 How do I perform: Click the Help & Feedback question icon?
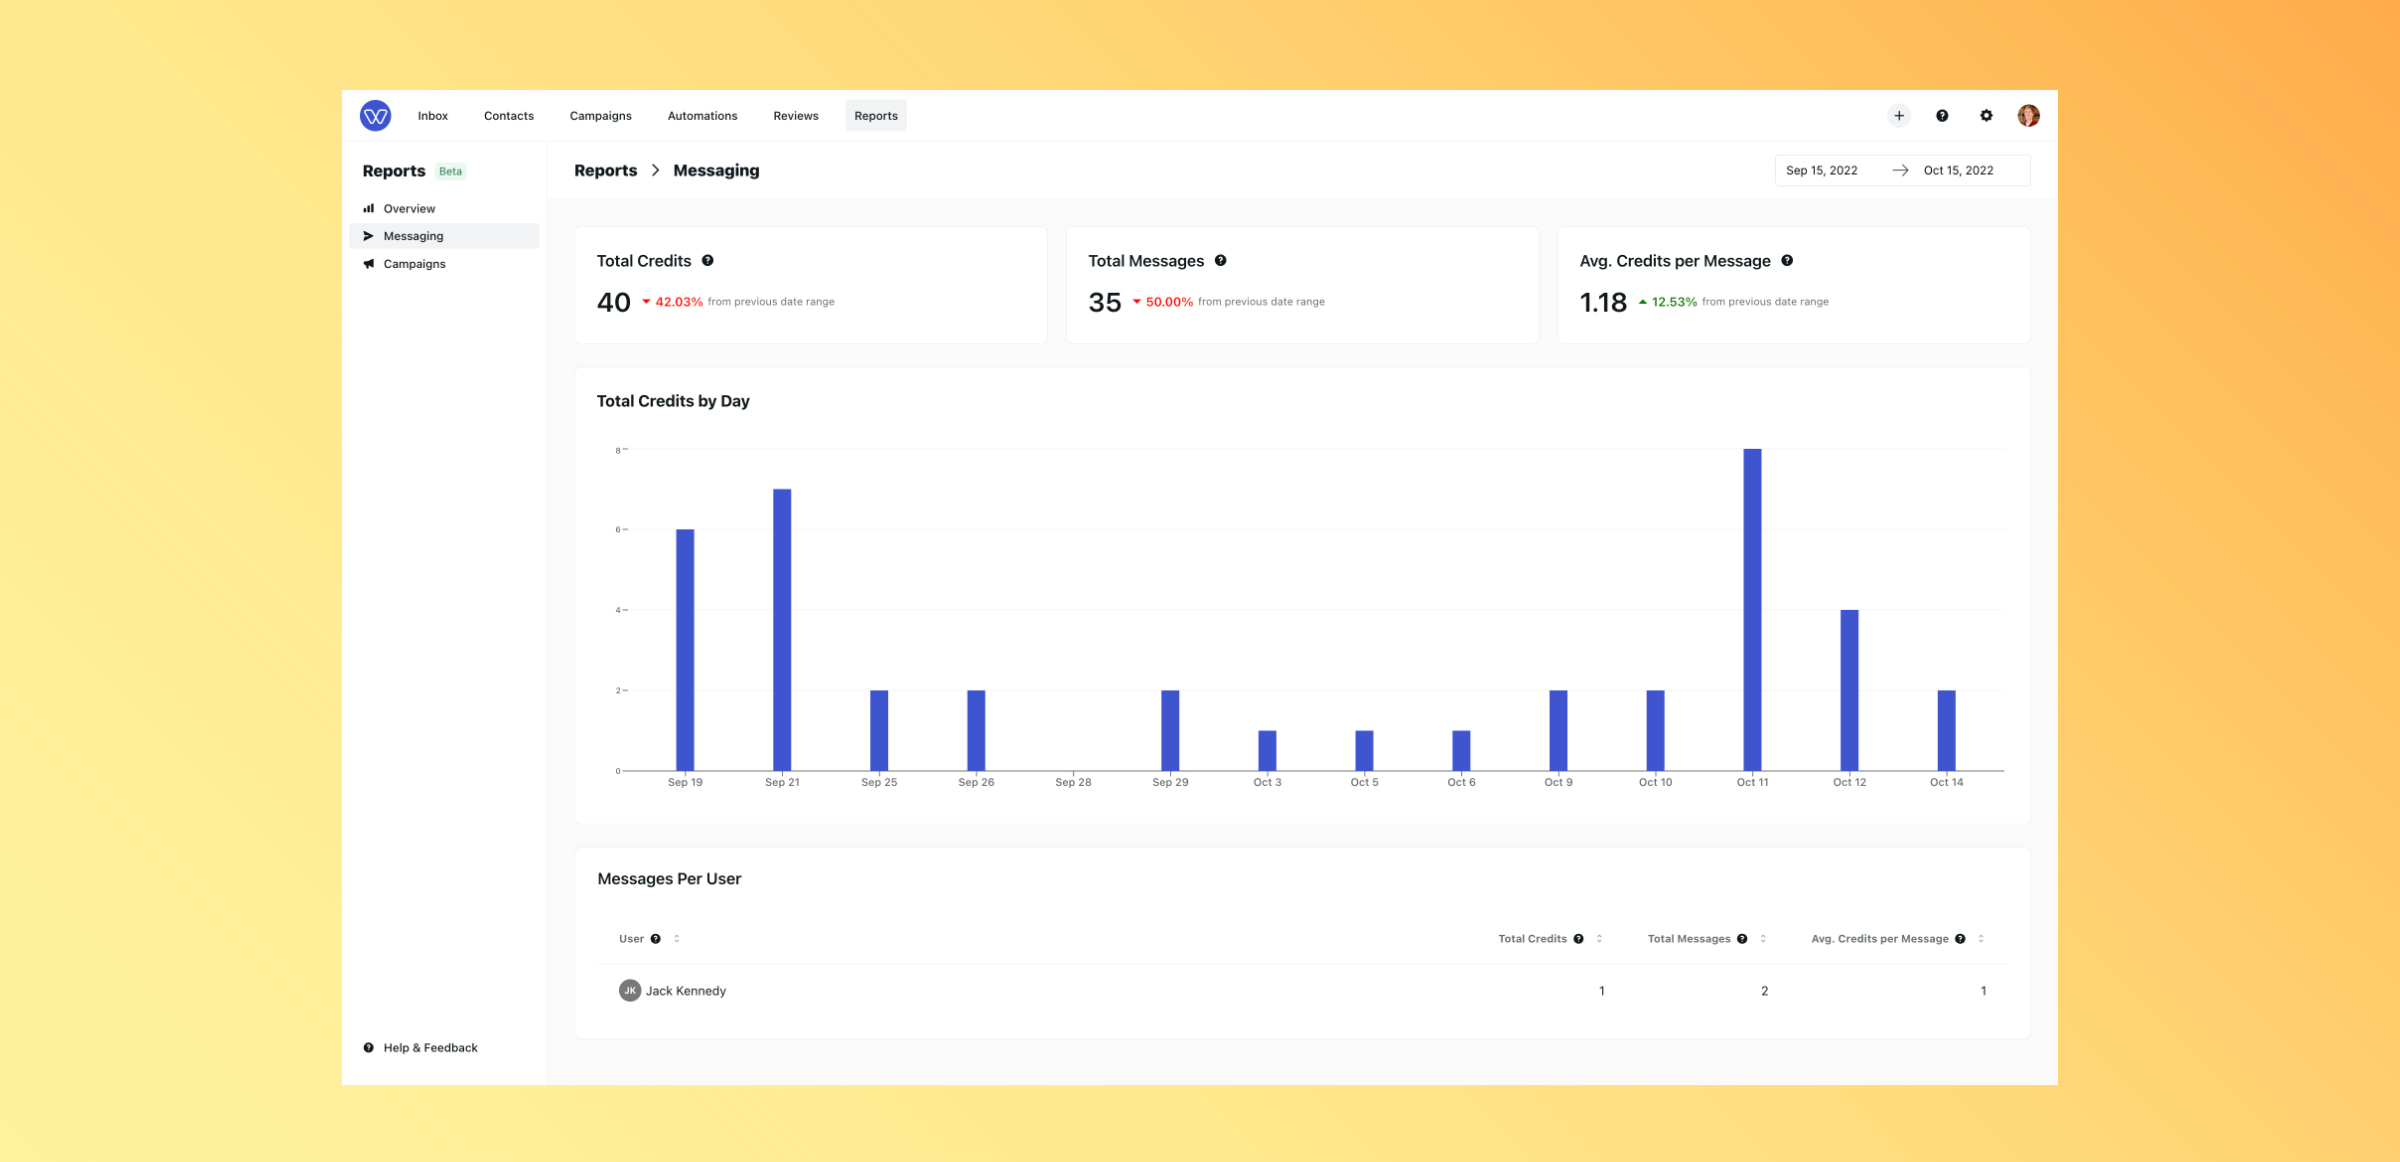[x=367, y=1047]
